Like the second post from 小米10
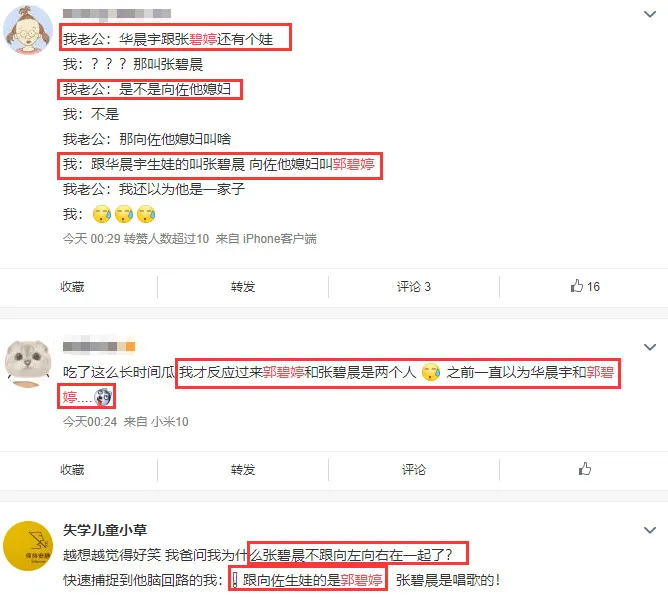Screen dimensions: 668x597 (585, 469)
